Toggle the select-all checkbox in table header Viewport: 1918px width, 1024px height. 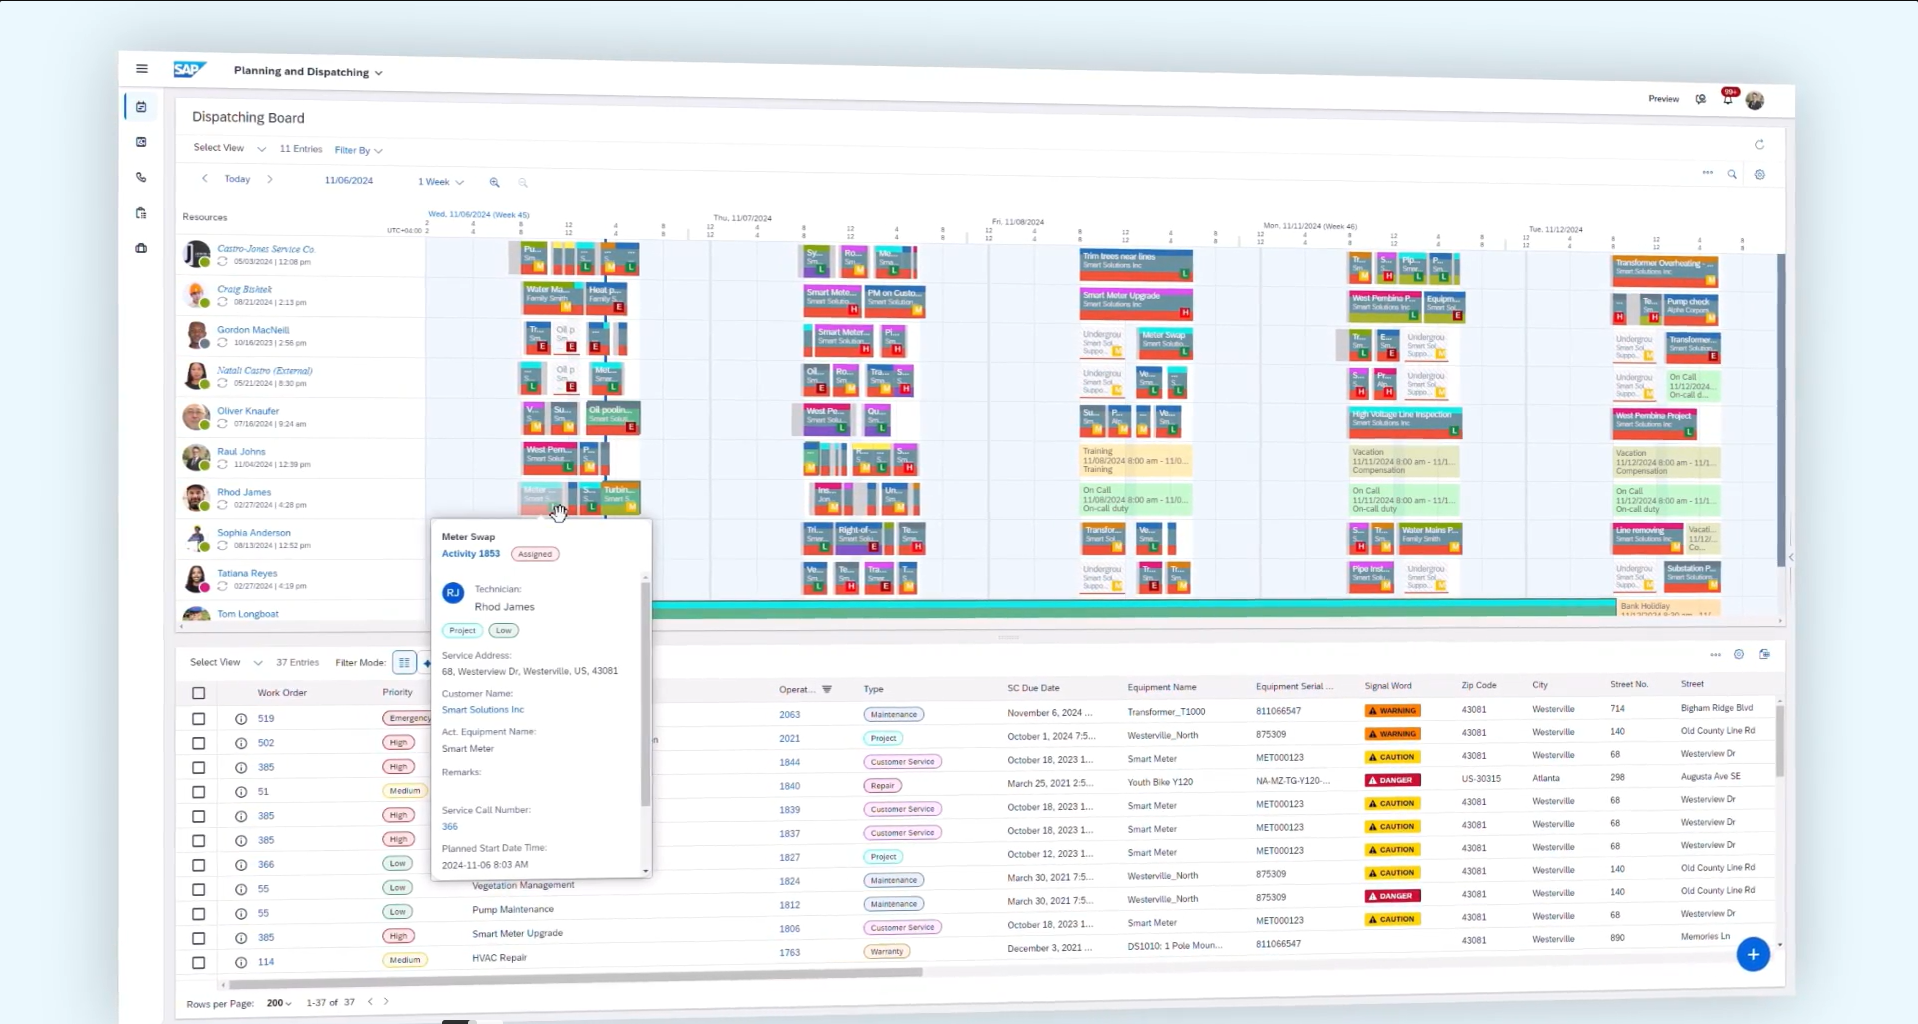click(x=199, y=693)
